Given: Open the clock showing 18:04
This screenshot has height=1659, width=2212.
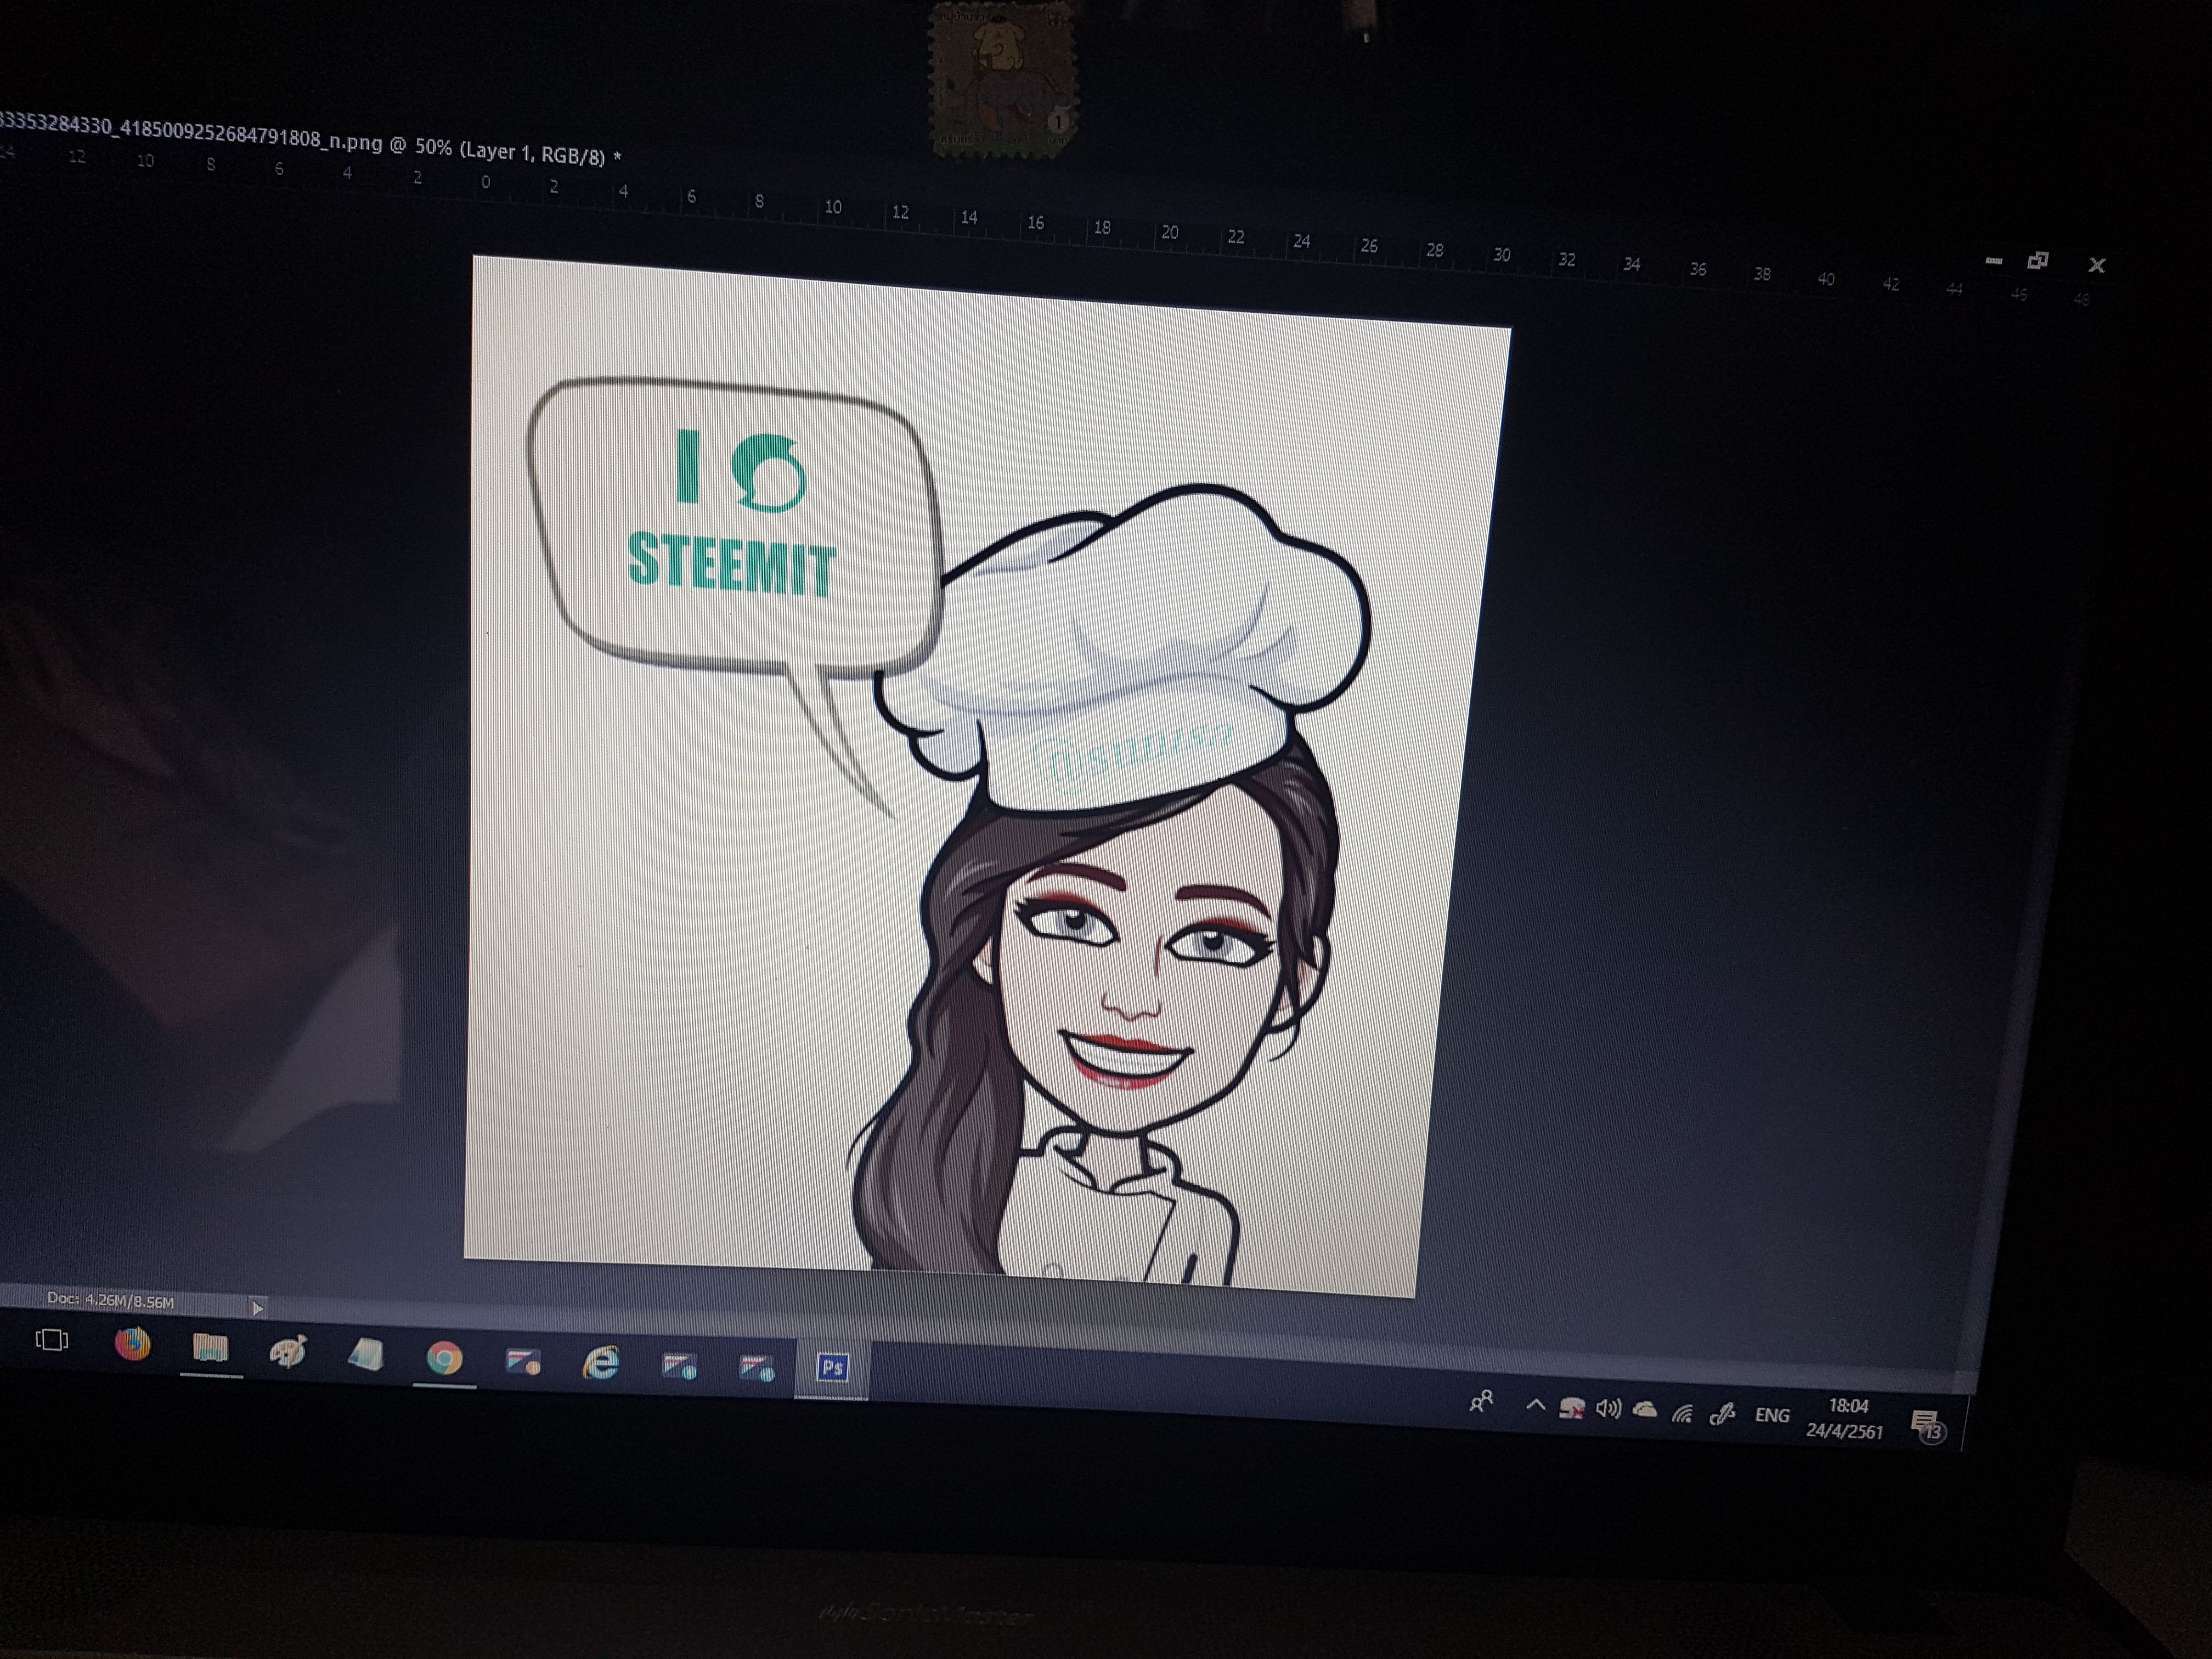Looking at the screenshot, I should [1845, 1418].
